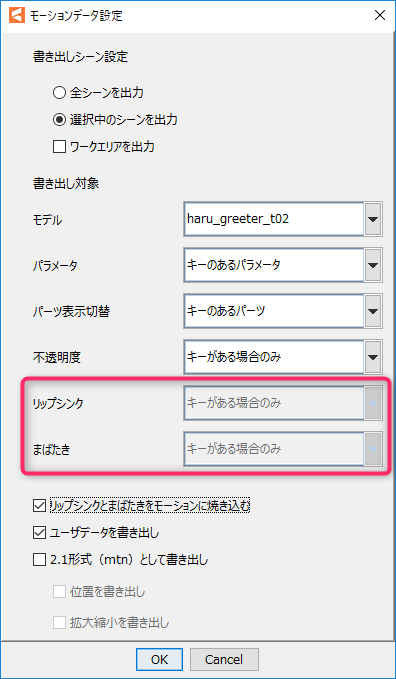Click the disabled まばたき combo box

click(283, 449)
